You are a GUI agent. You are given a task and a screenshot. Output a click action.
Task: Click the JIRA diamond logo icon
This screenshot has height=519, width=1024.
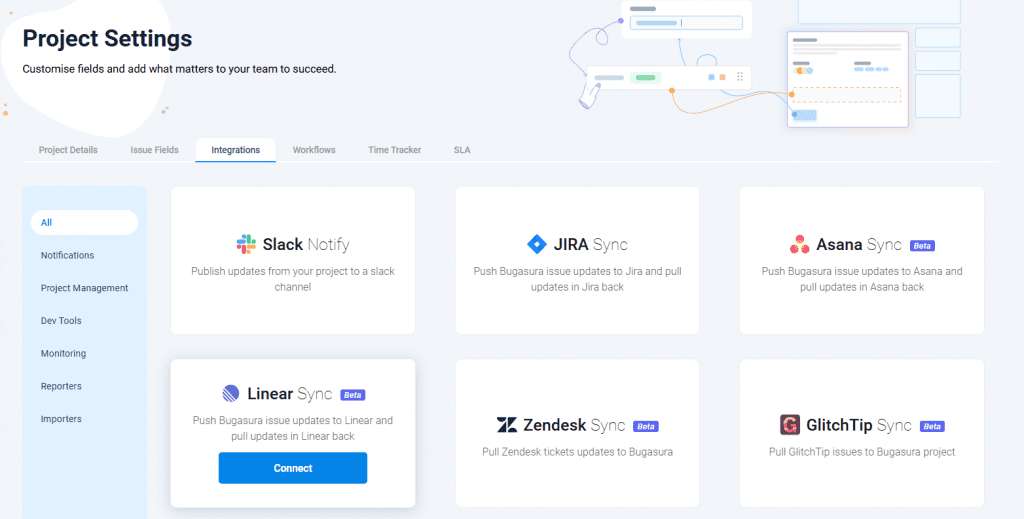point(536,244)
